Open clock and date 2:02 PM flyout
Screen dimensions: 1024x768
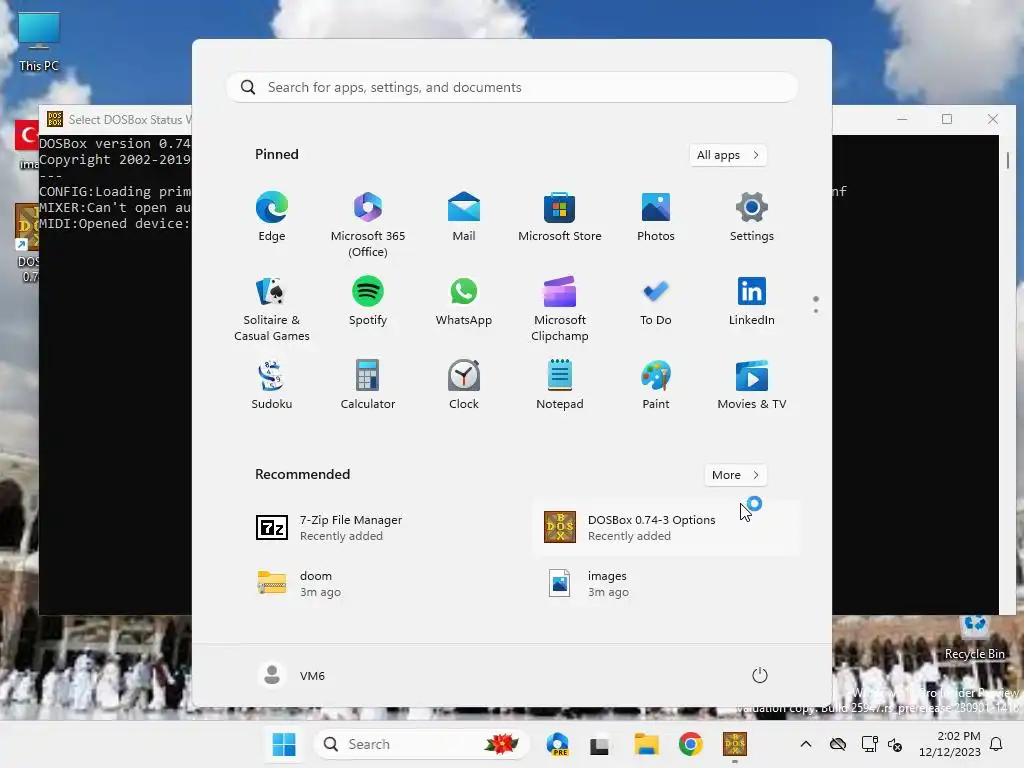click(x=950, y=744)
